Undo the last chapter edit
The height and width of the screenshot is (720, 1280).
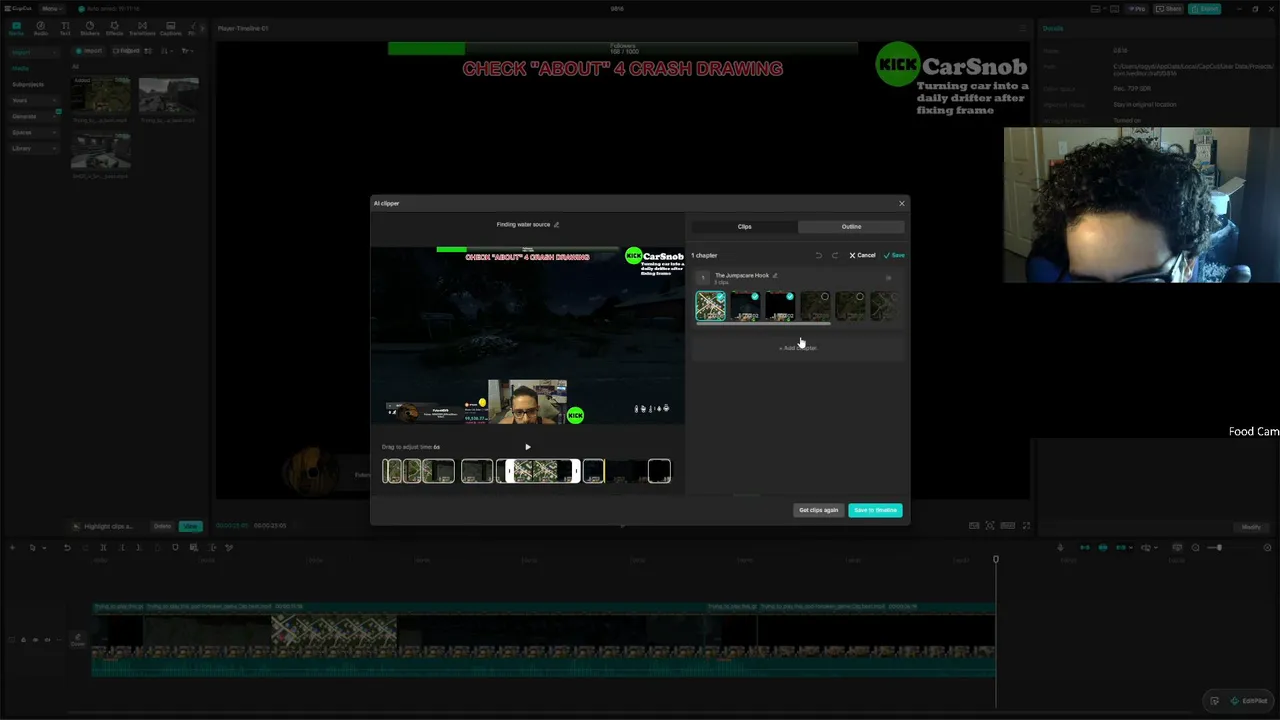pos(818,255)
